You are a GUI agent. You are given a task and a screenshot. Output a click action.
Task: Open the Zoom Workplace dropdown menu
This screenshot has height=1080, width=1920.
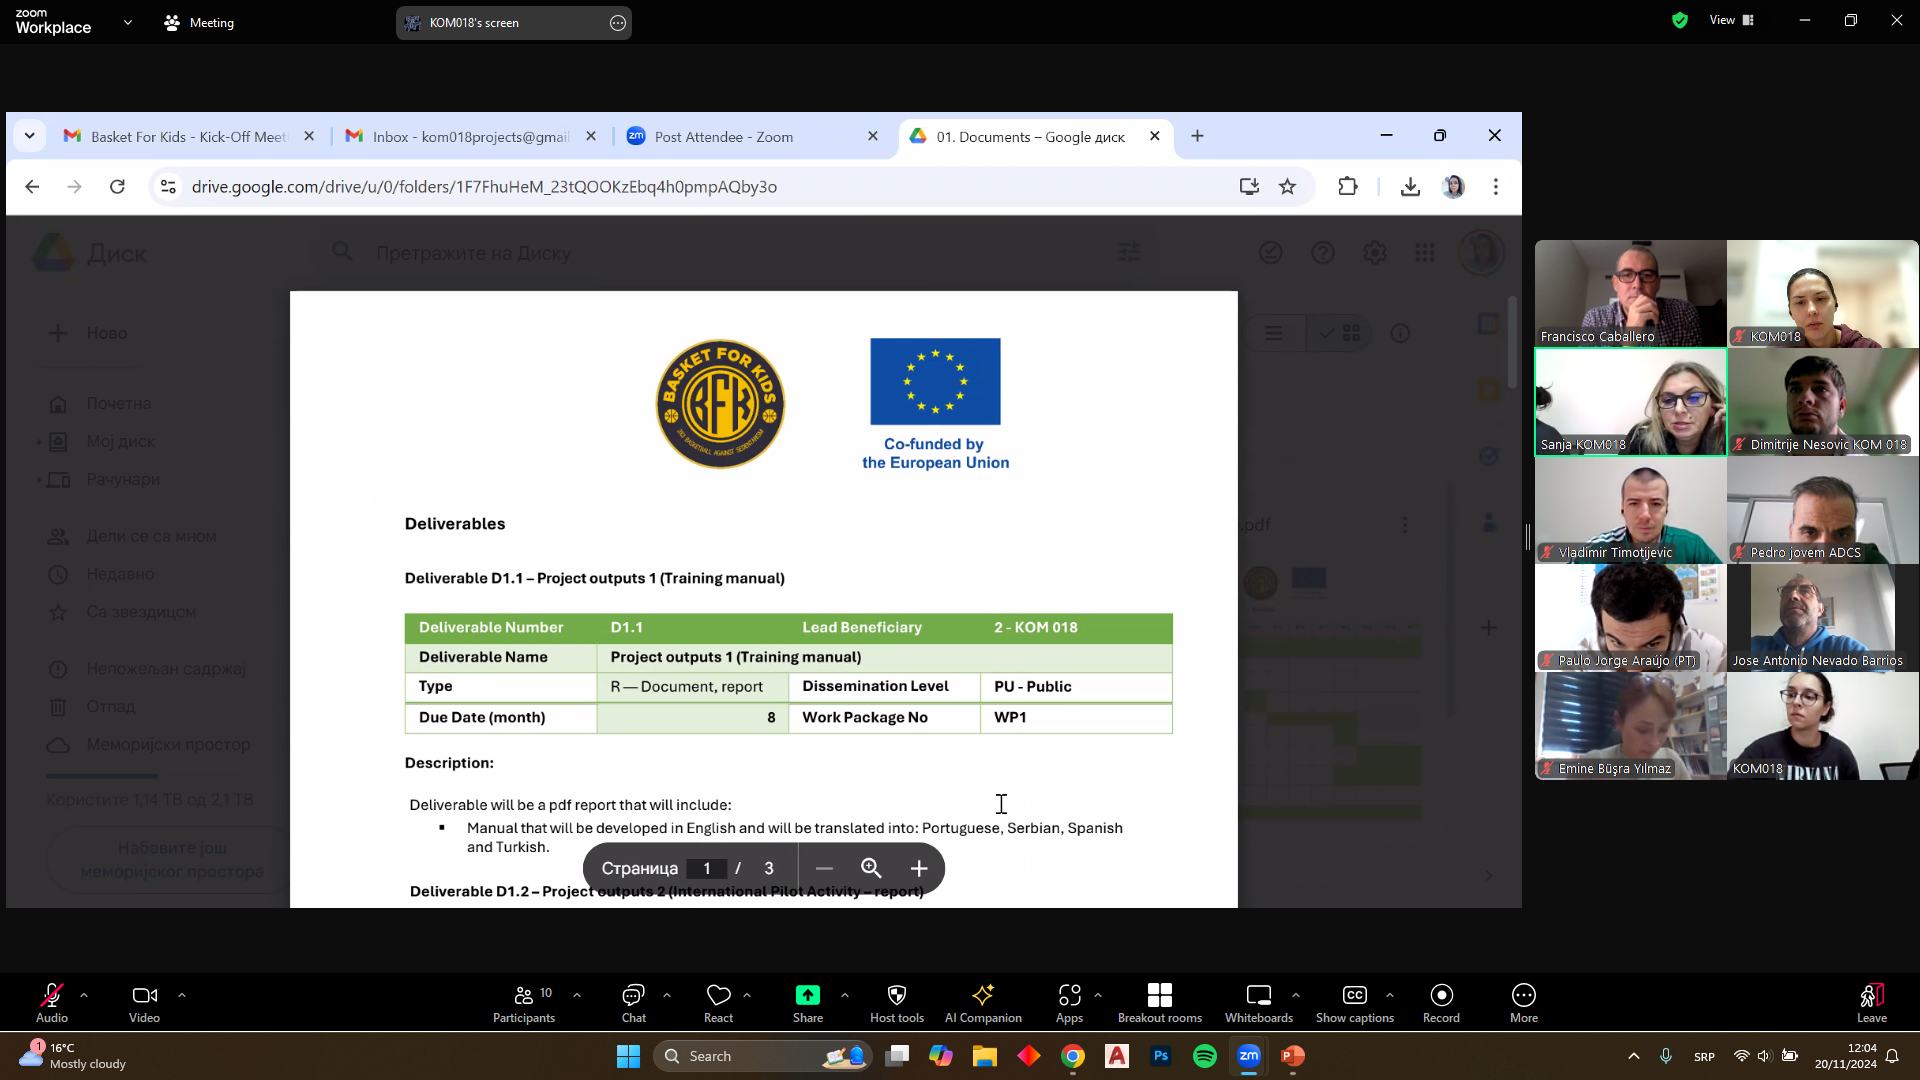pos(127,22)
